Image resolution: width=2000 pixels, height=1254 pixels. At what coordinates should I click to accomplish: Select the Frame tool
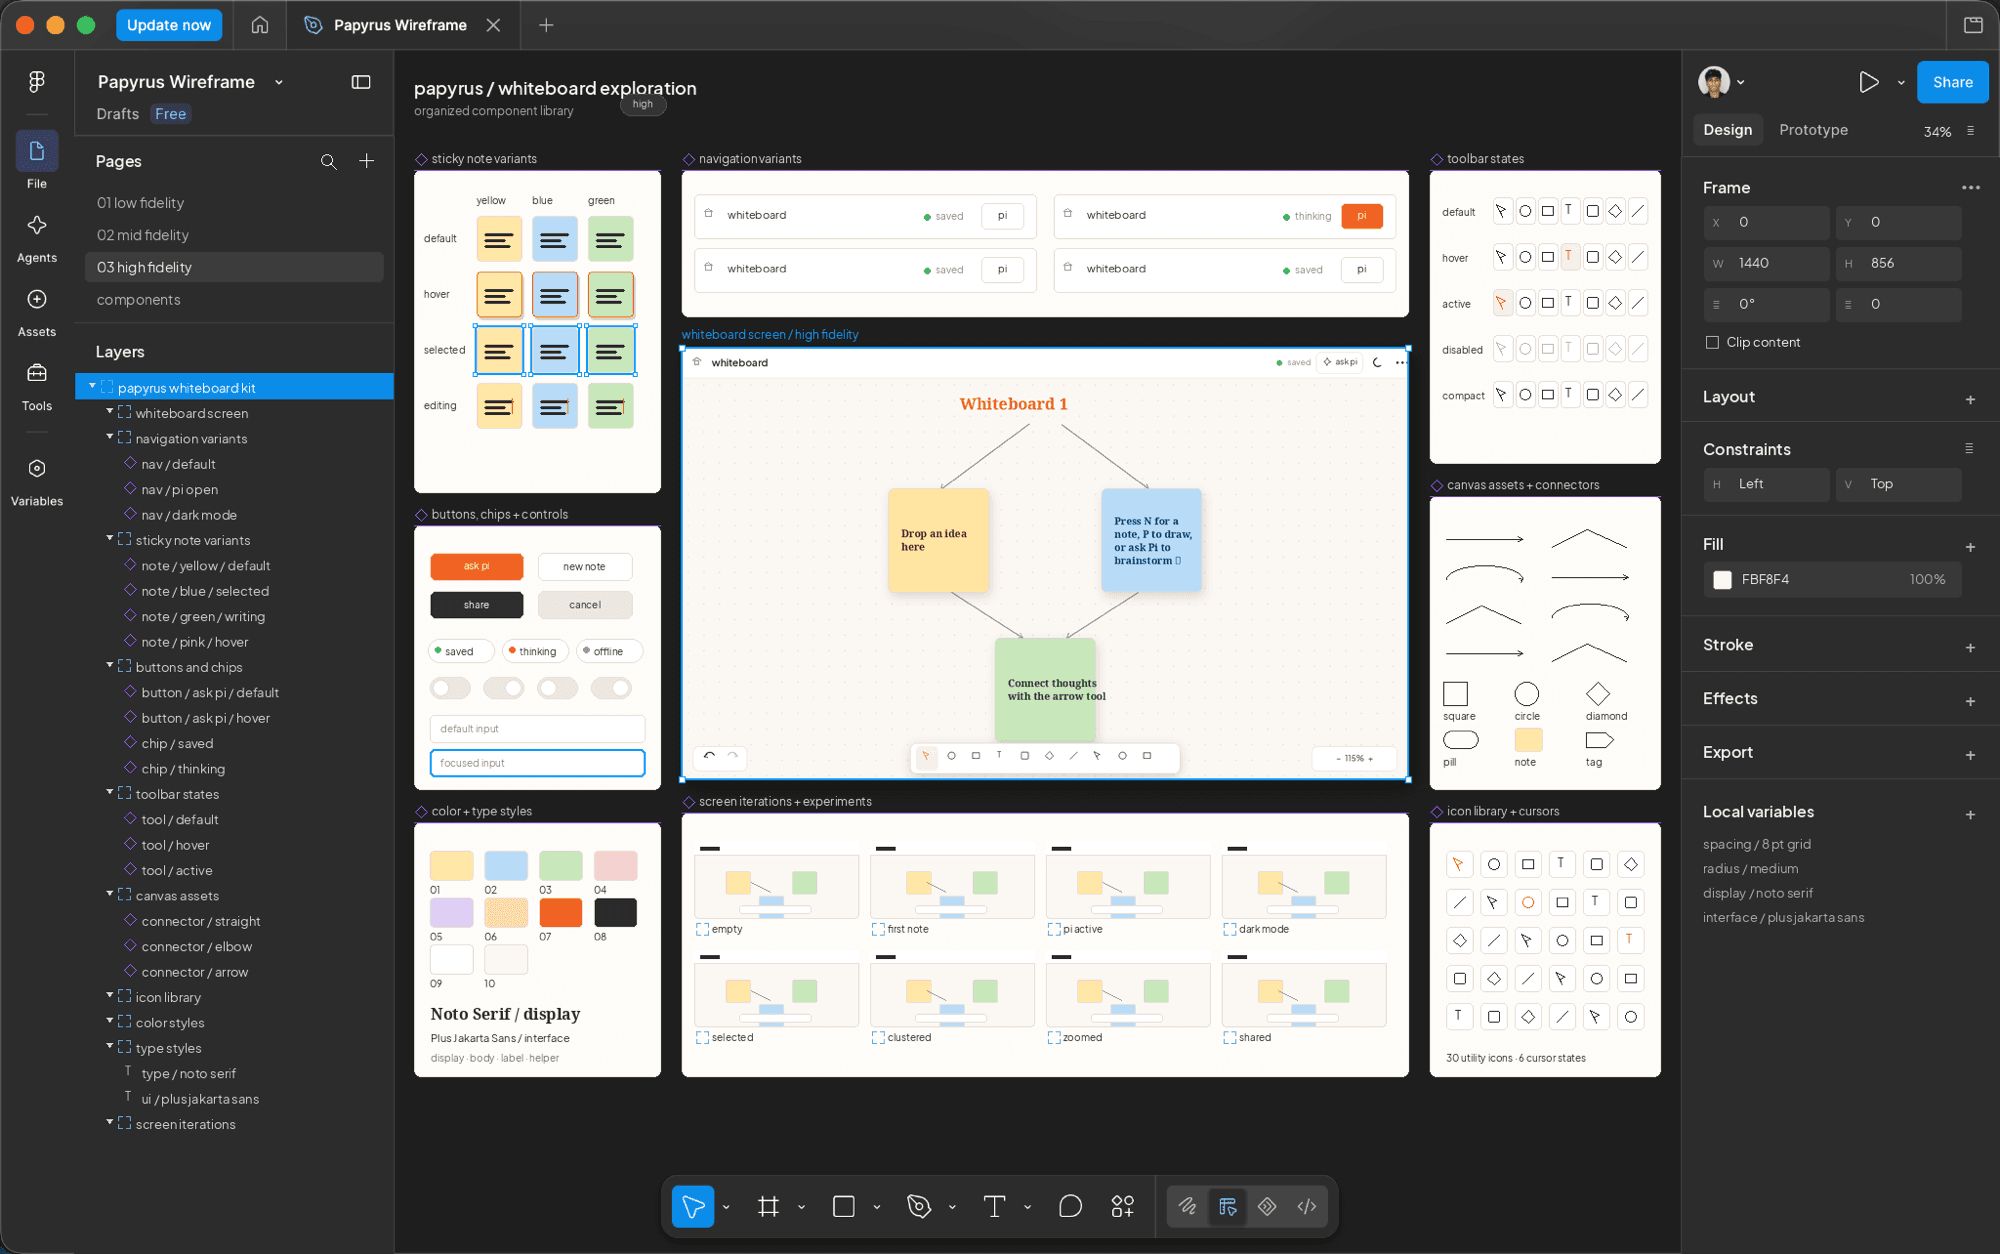(768, 1206)
